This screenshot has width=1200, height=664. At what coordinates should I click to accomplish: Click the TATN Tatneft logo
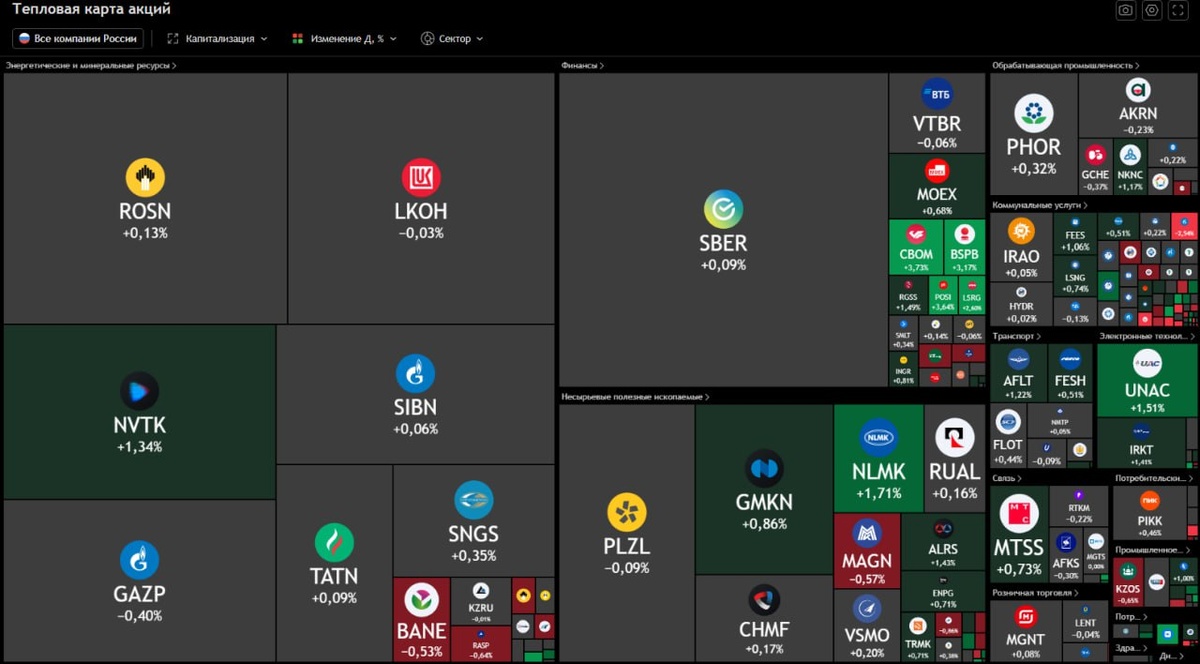coord(334,542)
